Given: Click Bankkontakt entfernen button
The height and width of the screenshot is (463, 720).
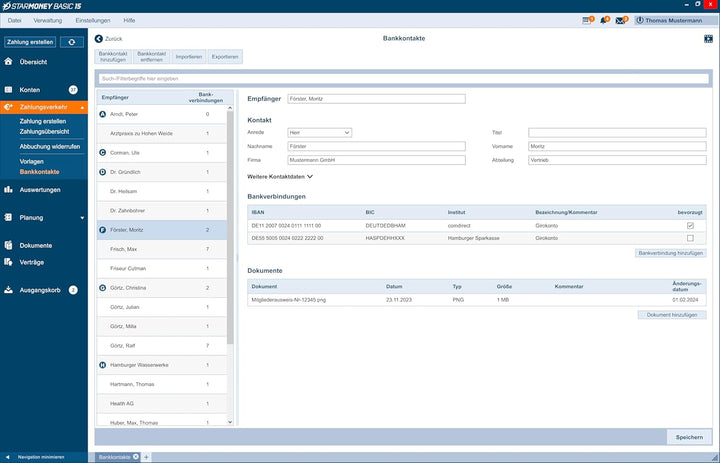Looking at the screenshot, I should 152,56.
